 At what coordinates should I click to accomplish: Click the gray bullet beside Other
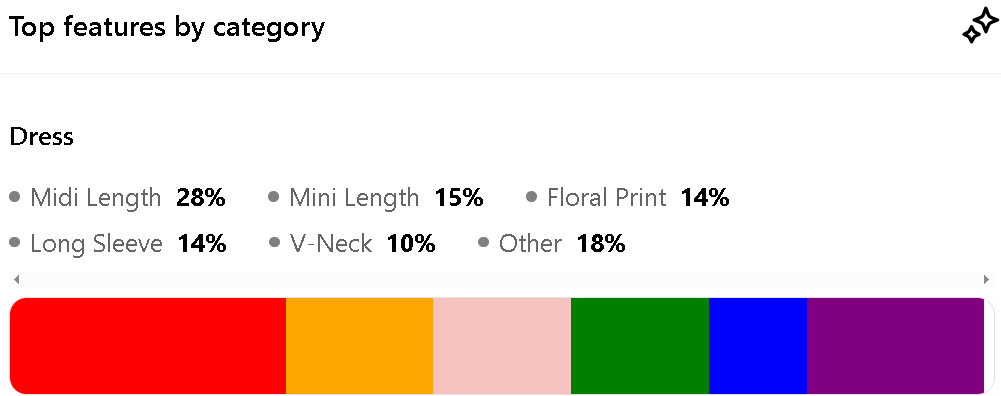[x=483, y=243]
